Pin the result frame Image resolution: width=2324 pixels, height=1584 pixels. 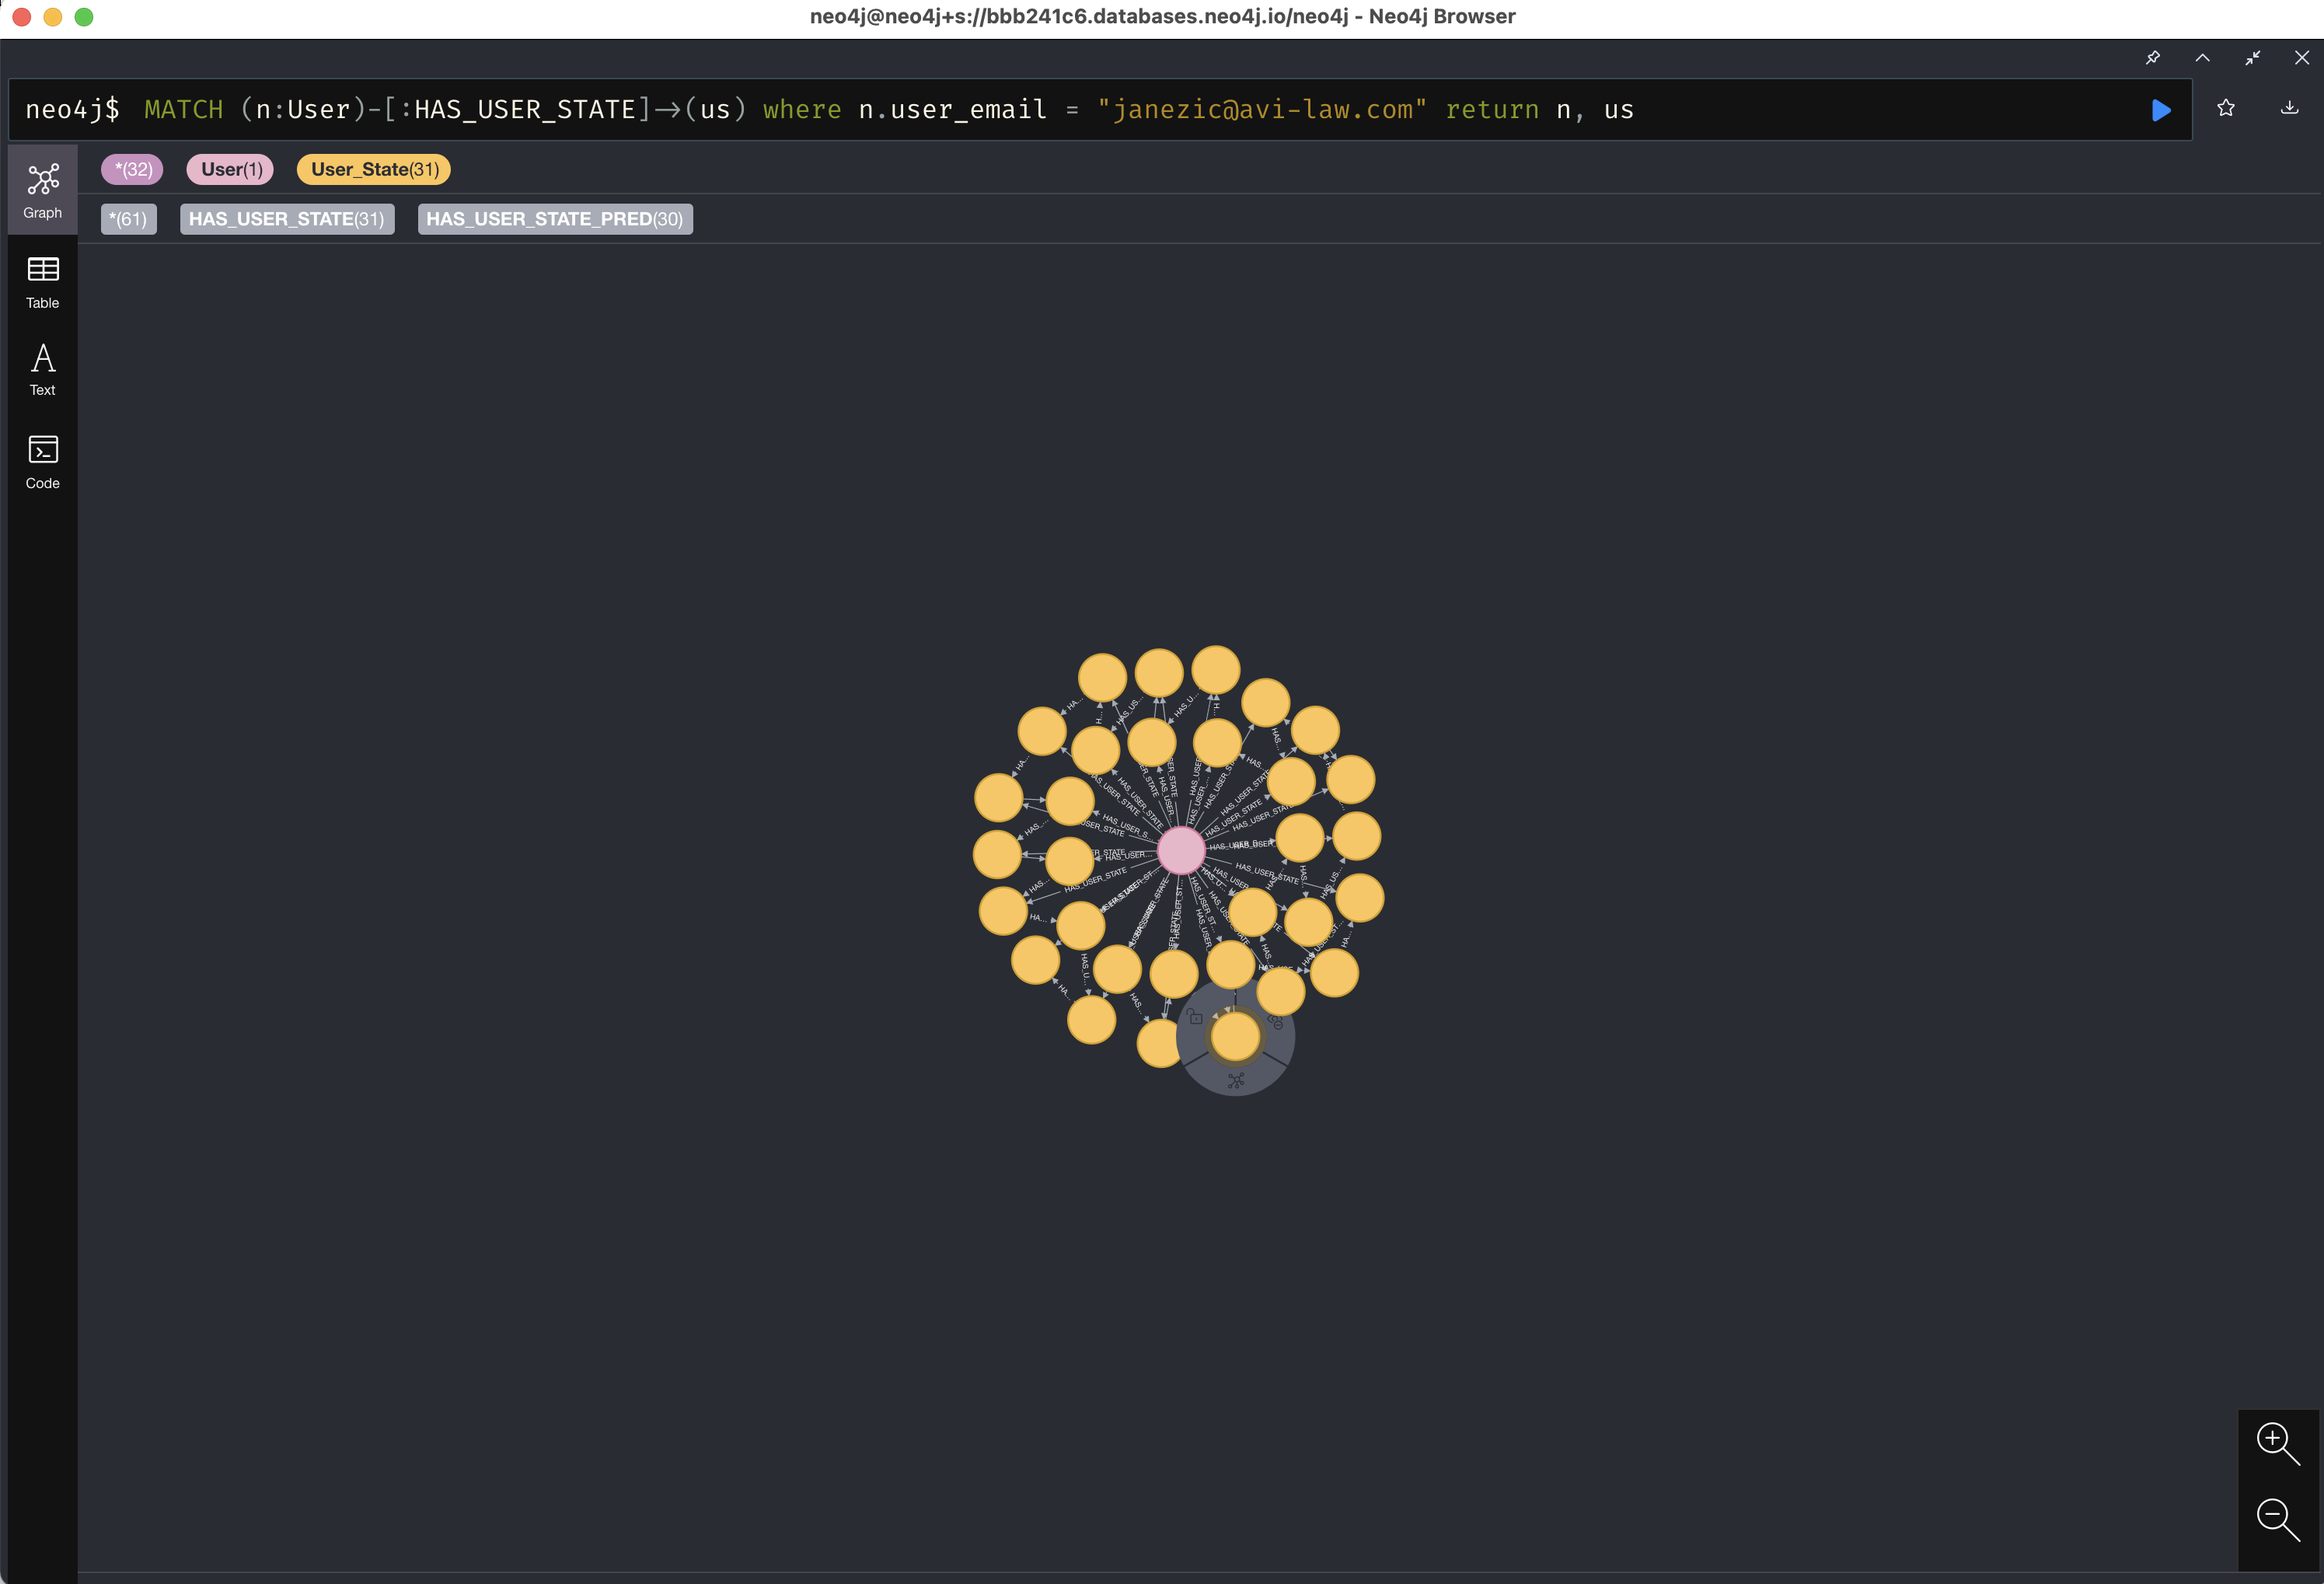point(2152,58)
